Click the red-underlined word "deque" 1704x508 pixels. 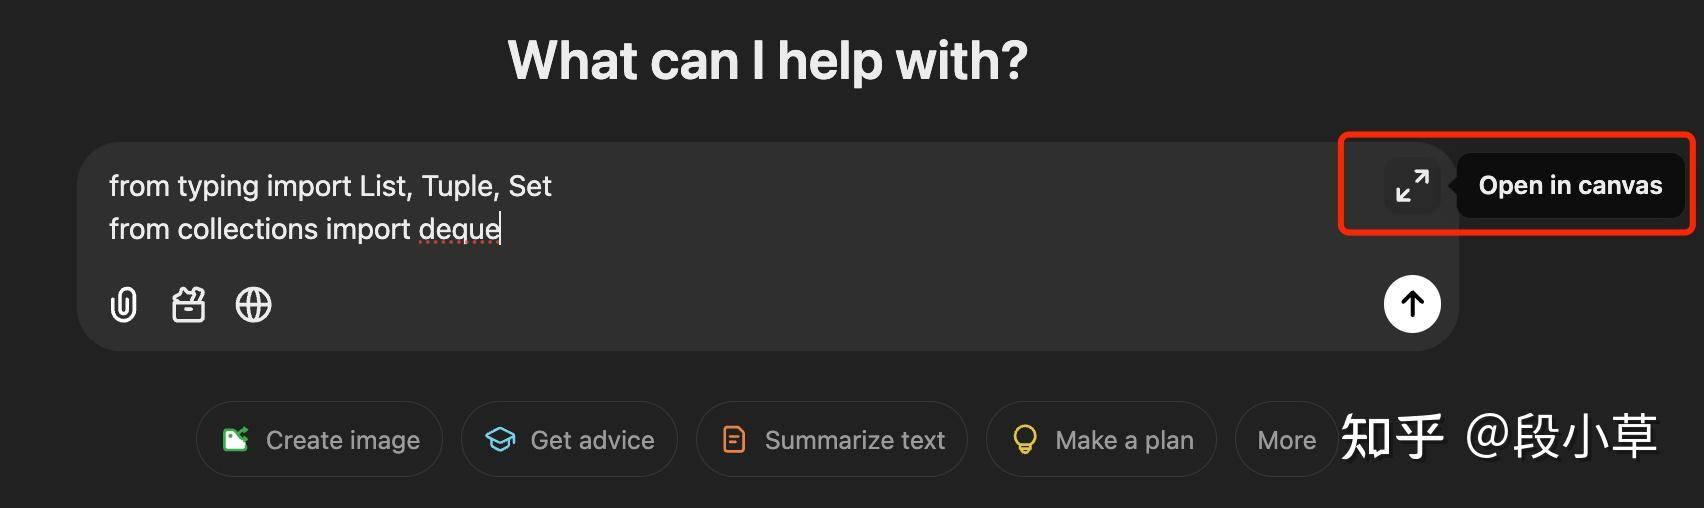click(x=459, y=230)
